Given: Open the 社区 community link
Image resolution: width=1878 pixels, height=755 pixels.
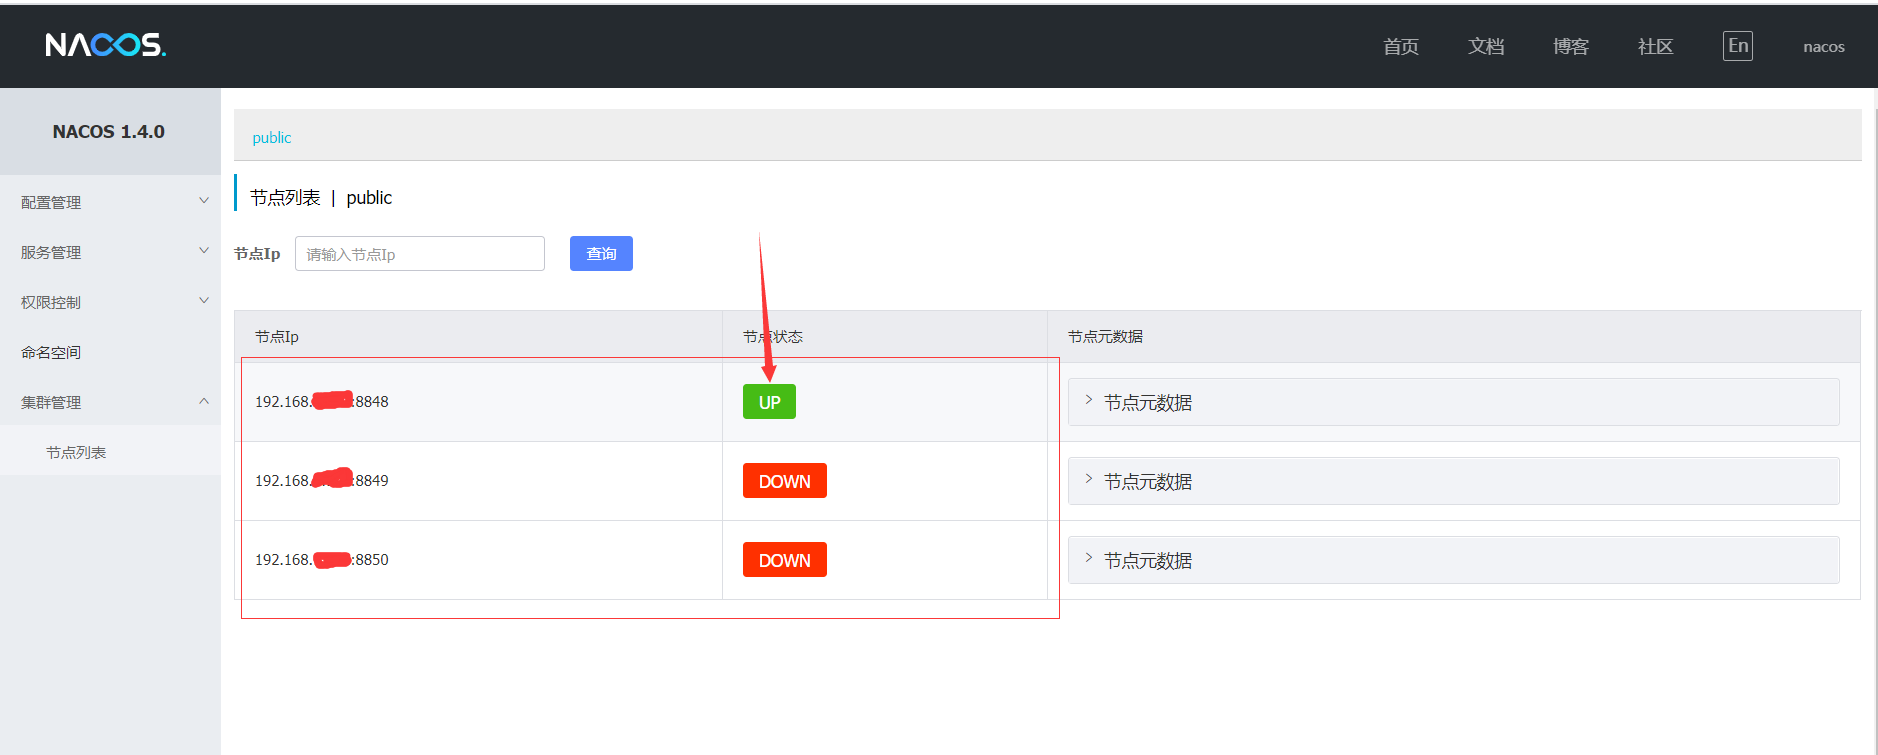Looking at the screenshot, I should tap(1656, 47).
